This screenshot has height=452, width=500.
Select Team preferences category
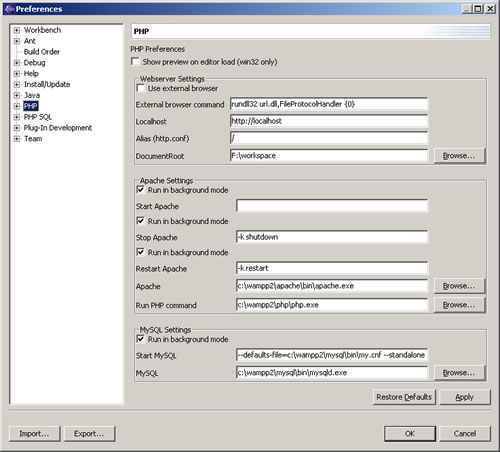point(33,139)
